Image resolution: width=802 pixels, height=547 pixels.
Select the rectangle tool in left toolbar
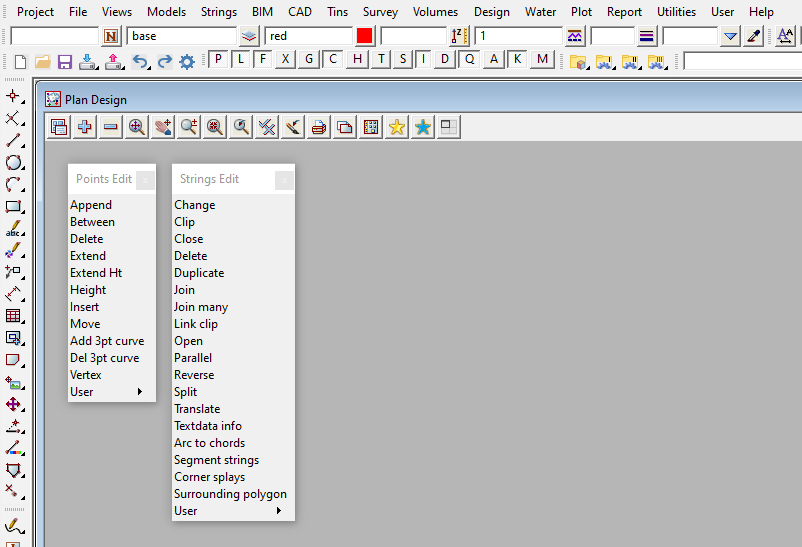pos(13,207)
